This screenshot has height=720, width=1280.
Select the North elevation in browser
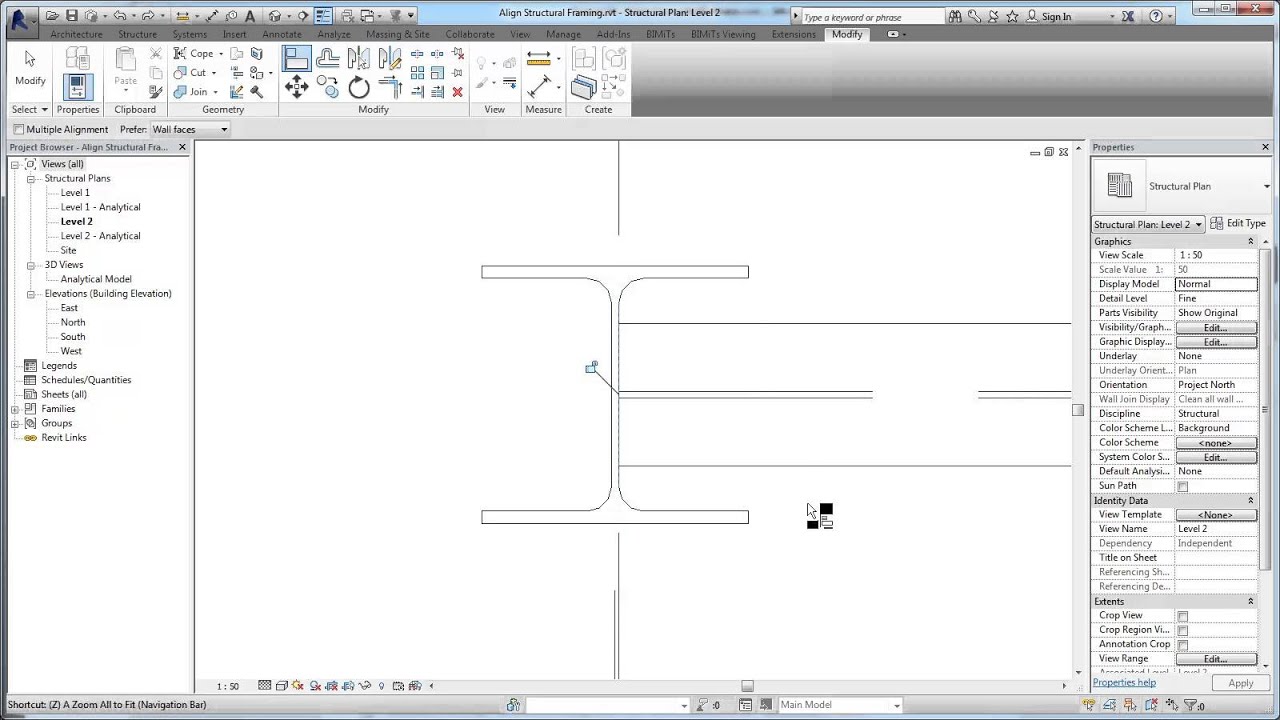click(73, 322)
